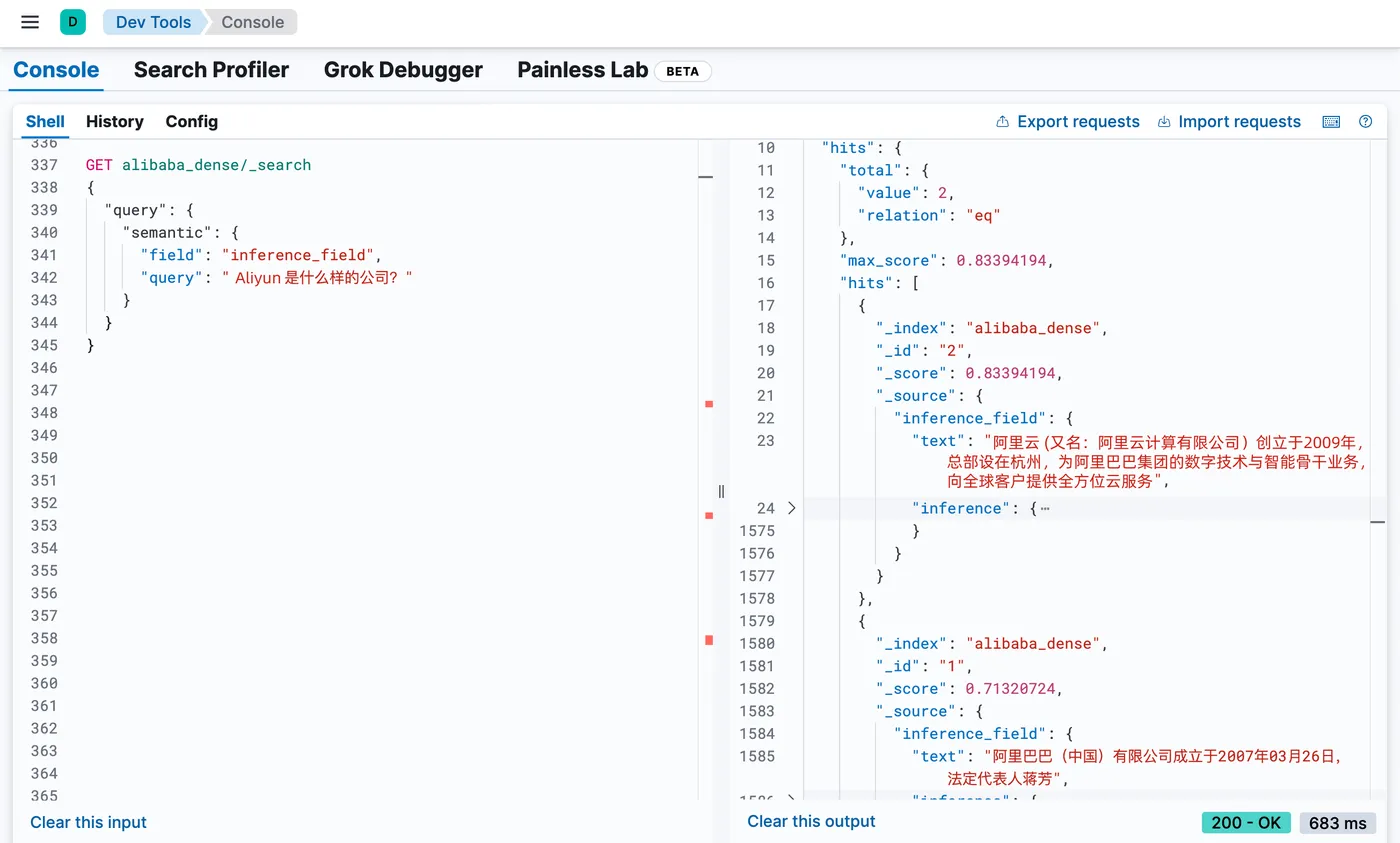Click the "_id": "1" output line
The width and height of the screenshot is (1400, 843).
click(924, 666)
